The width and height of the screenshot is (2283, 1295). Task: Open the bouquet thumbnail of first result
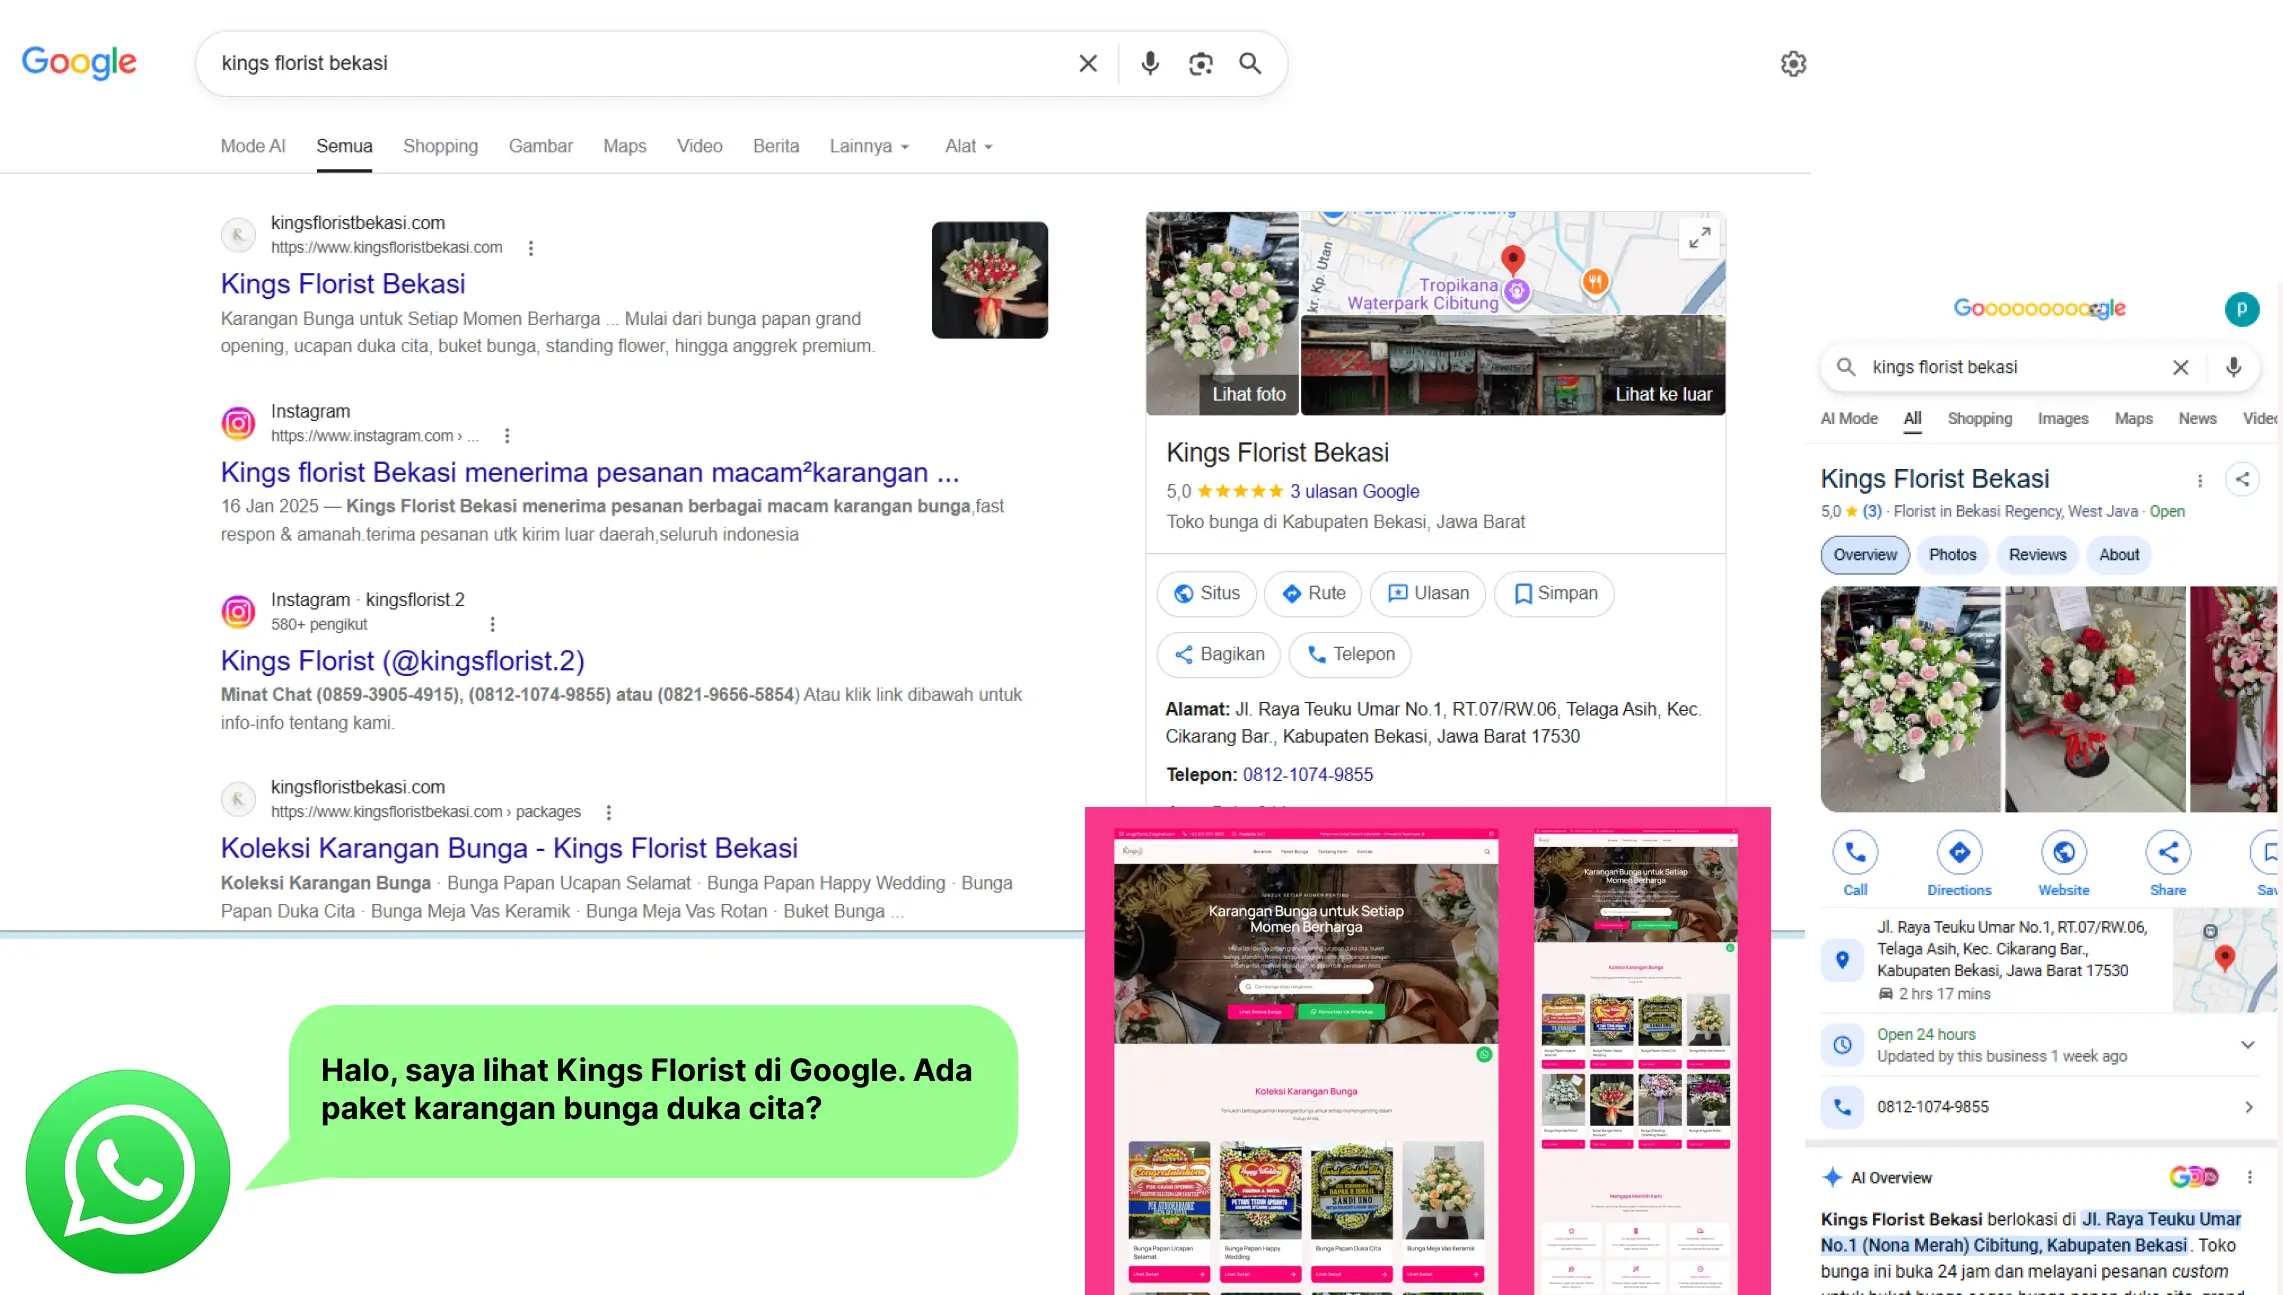(x=989, y=280)
